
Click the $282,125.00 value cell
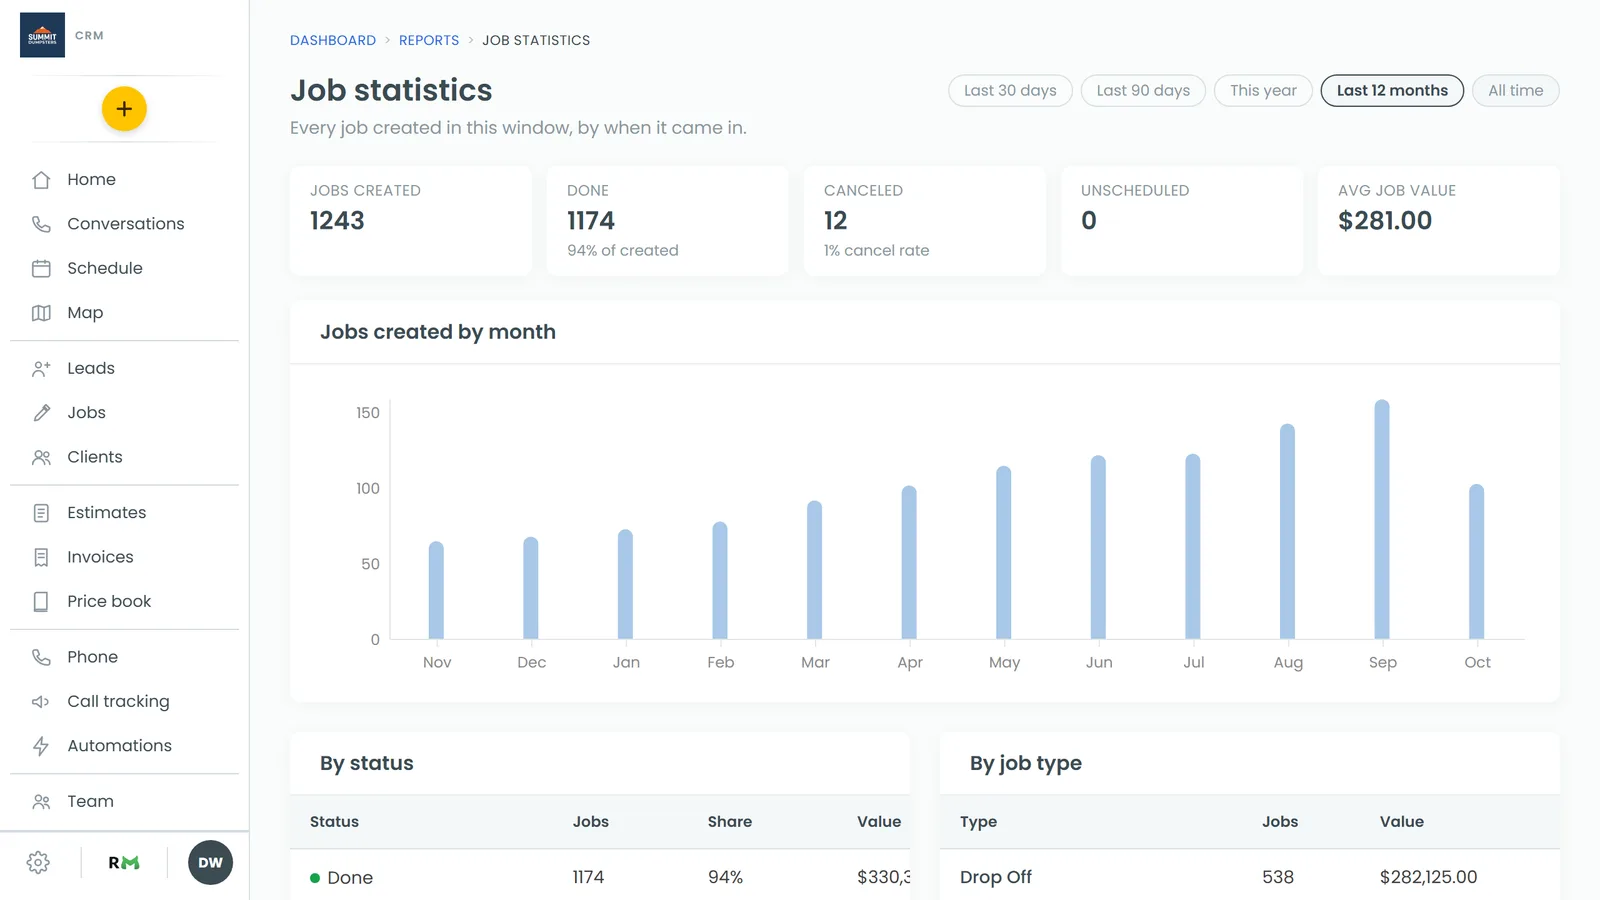coord(1428,877)
